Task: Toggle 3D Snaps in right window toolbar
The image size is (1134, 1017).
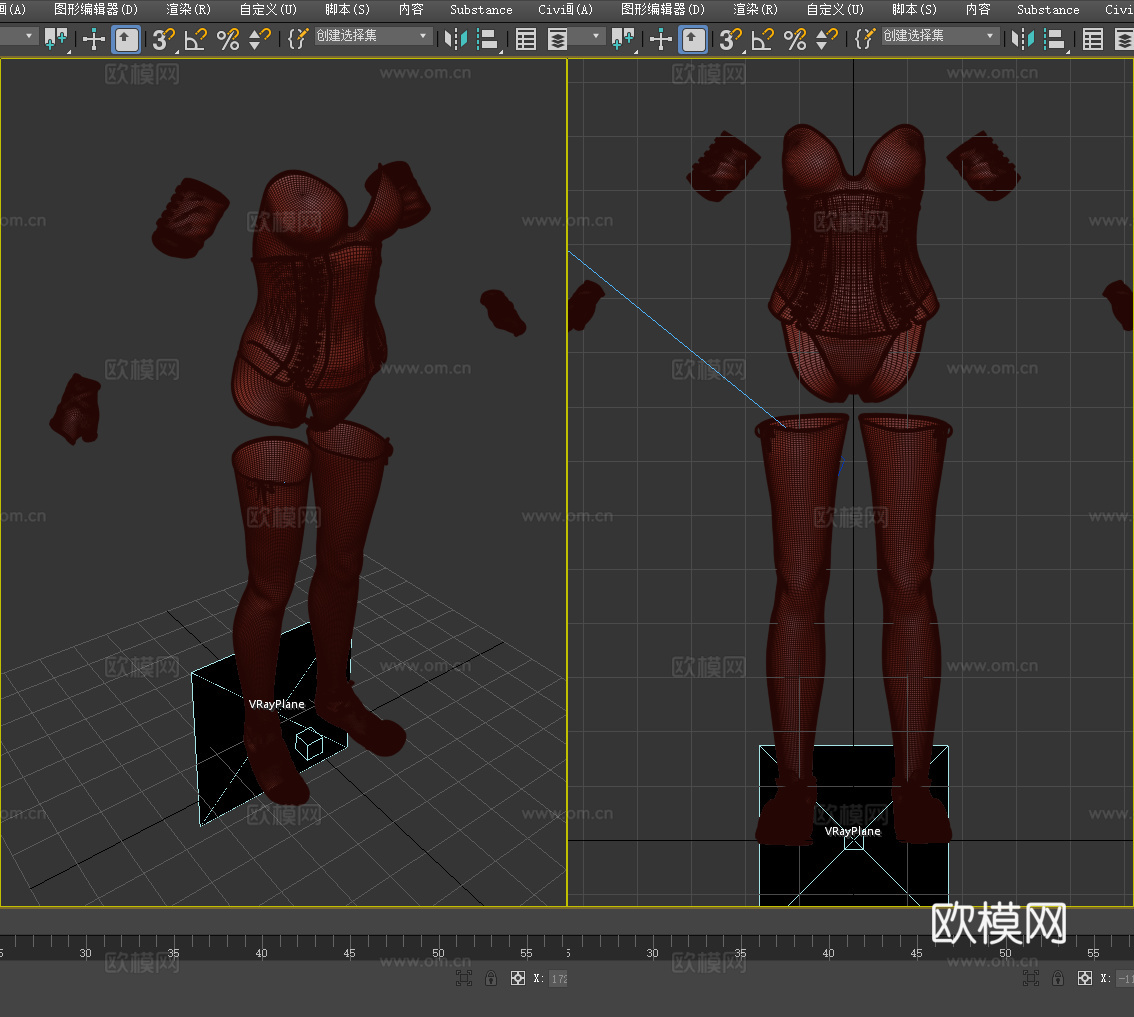Action: [731, 39]
